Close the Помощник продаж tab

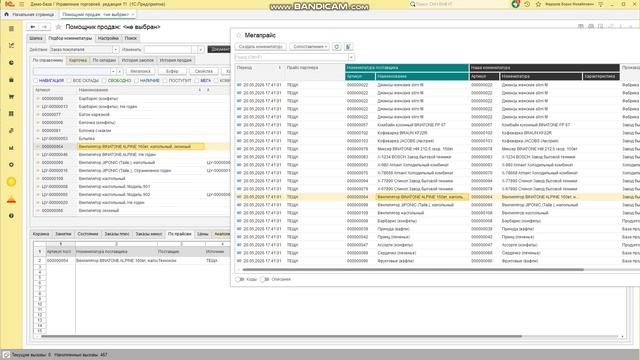click(x=133, y=14)
